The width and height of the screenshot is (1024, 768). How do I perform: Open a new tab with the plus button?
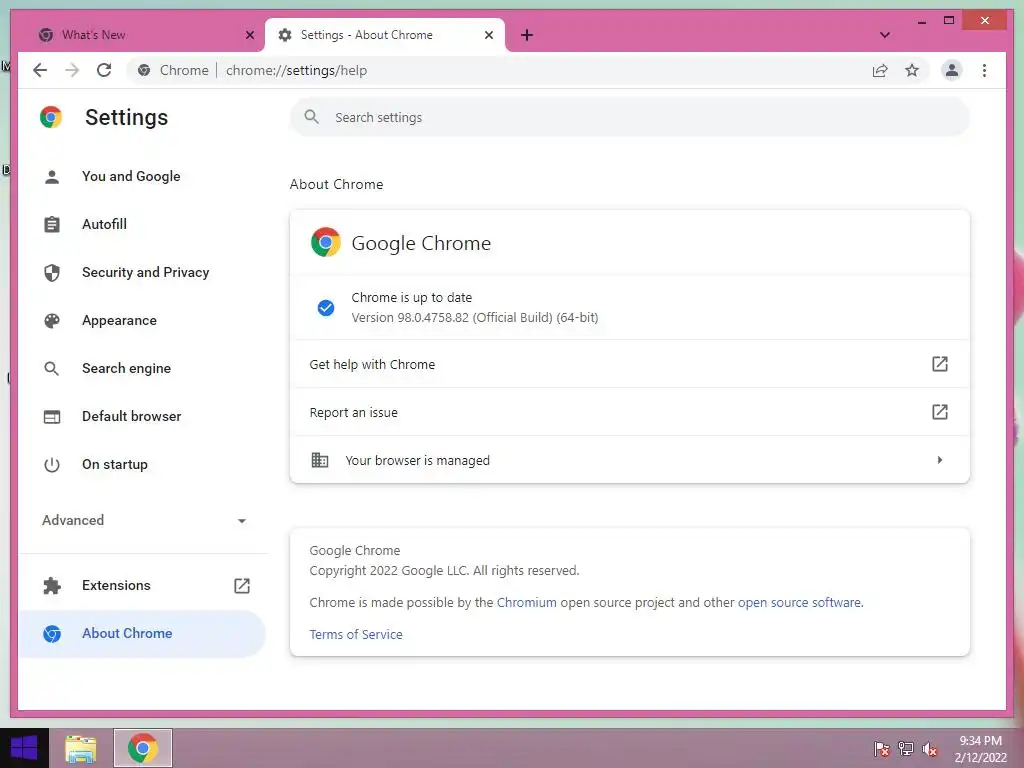[527, 35]
